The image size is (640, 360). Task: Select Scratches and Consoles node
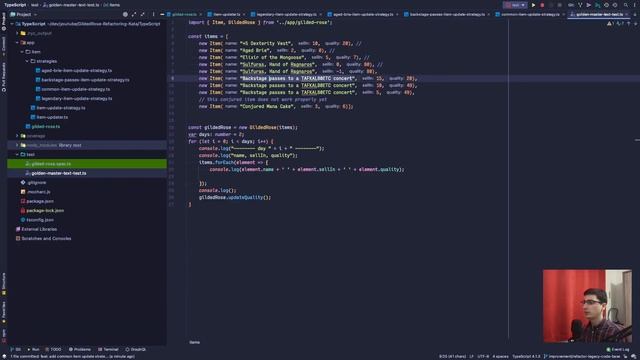pyautogui.click(x=46, y=239)
